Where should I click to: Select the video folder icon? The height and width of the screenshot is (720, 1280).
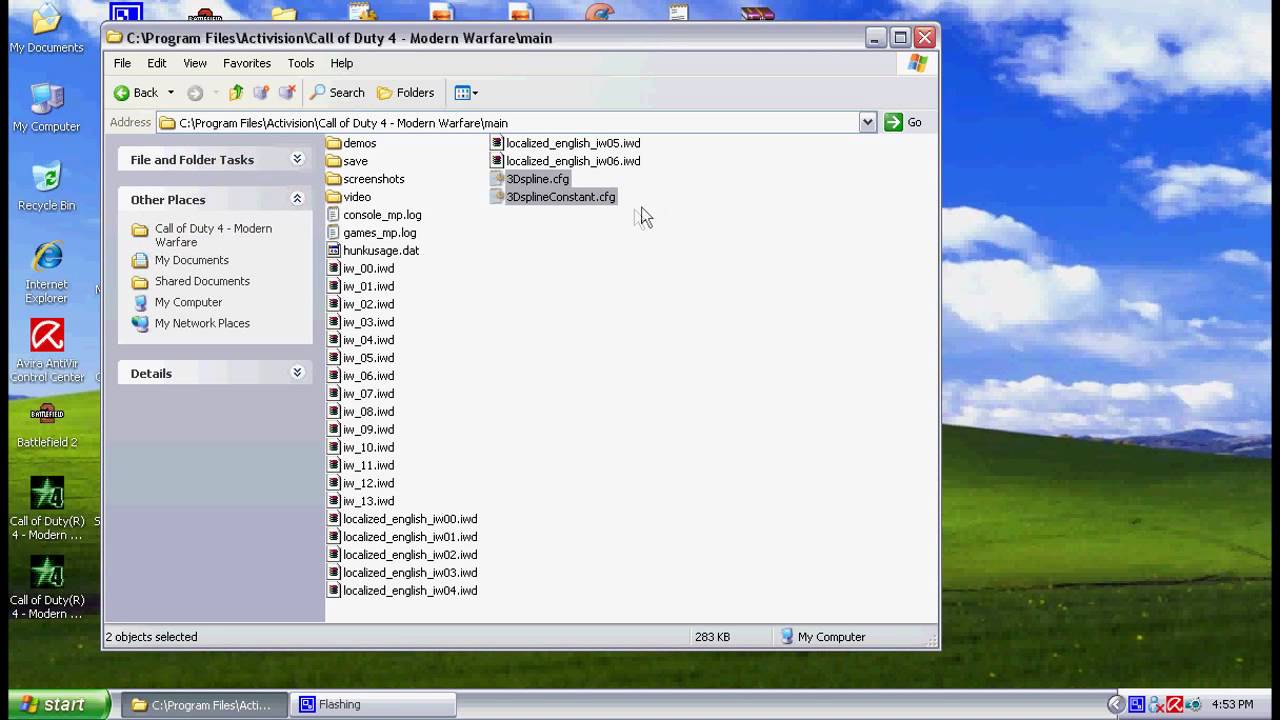coord(334,197)
